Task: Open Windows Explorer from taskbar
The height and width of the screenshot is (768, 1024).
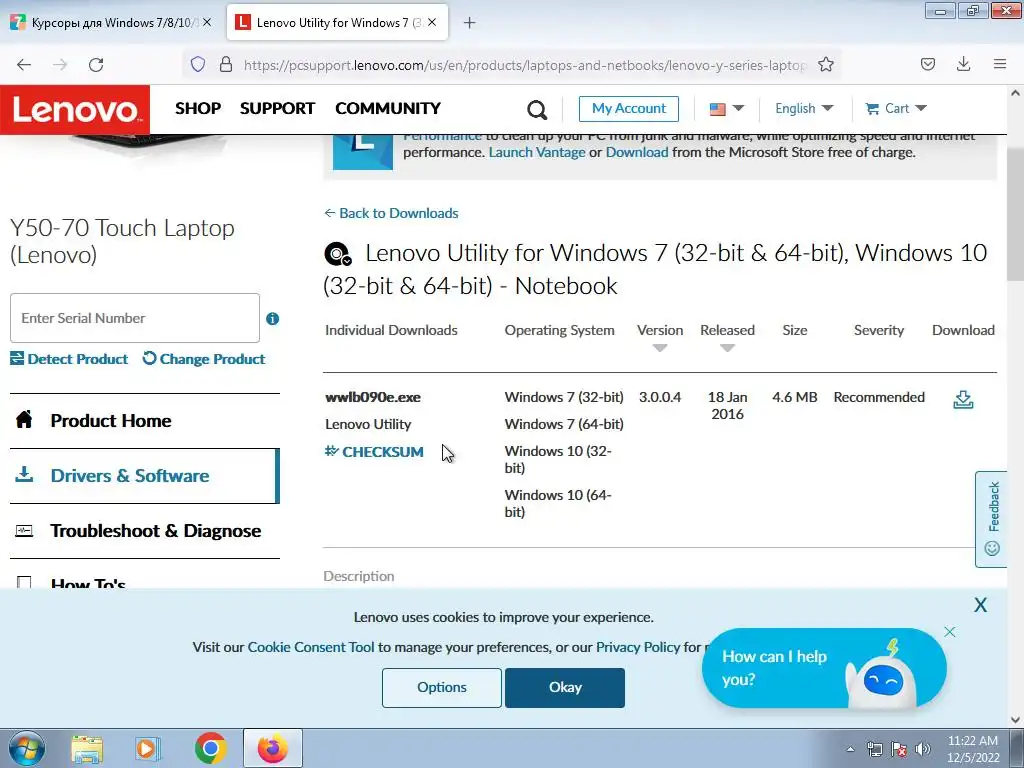Action: tap(87, 749)
